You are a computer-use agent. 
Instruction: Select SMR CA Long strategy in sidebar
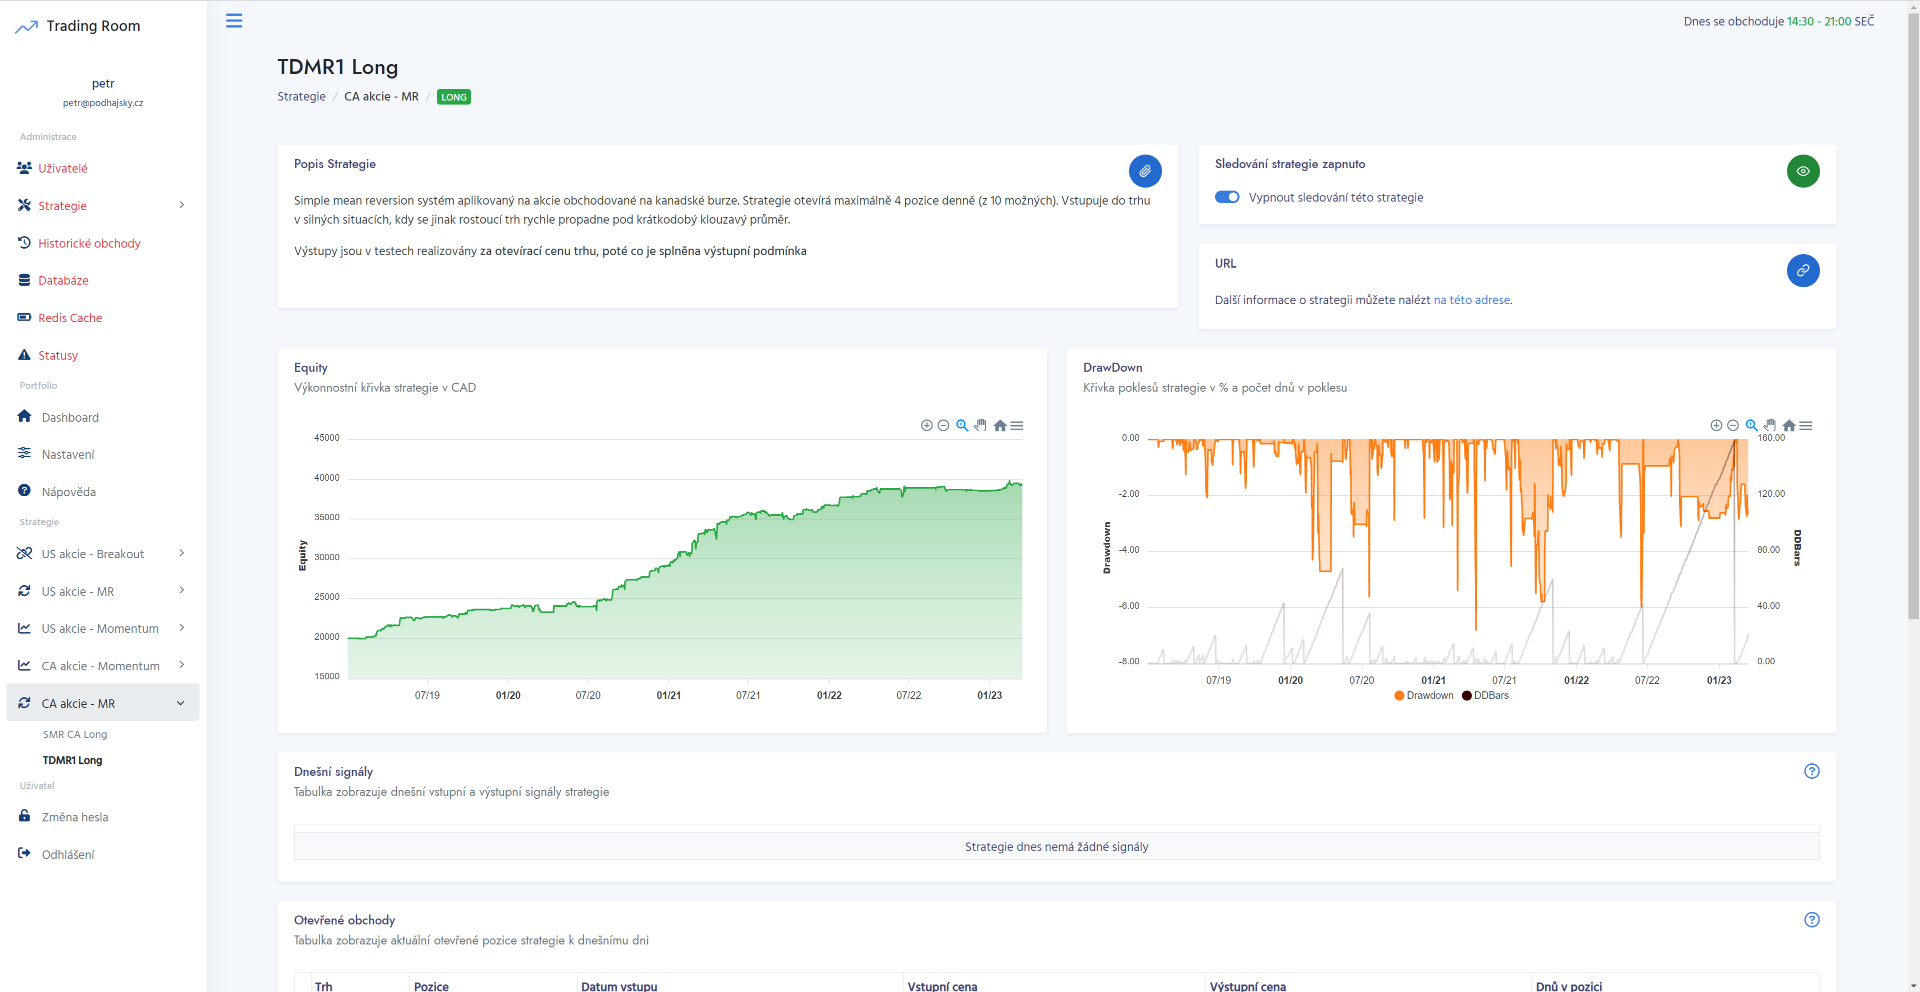[75, 735]
